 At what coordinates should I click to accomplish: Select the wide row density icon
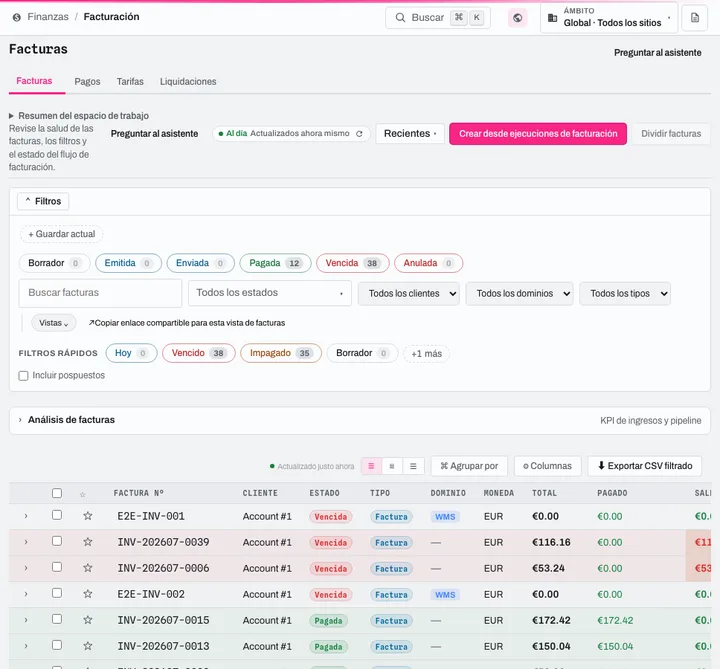[x=413, y=466]
